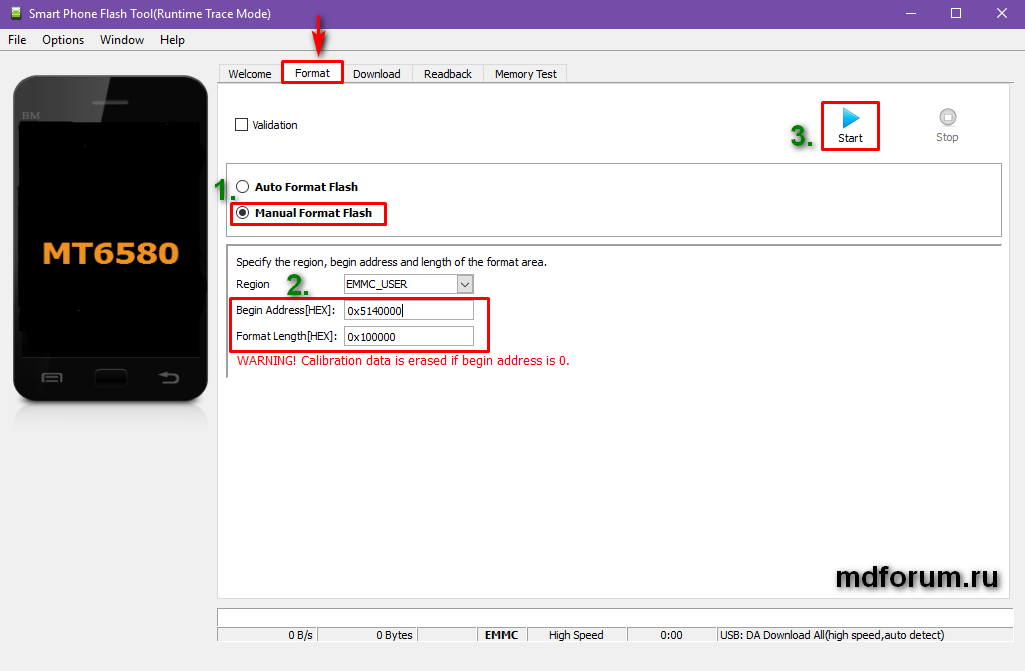Start the format operation
The width and height of the screenshot is (1025, 671).
coord(850,126)
